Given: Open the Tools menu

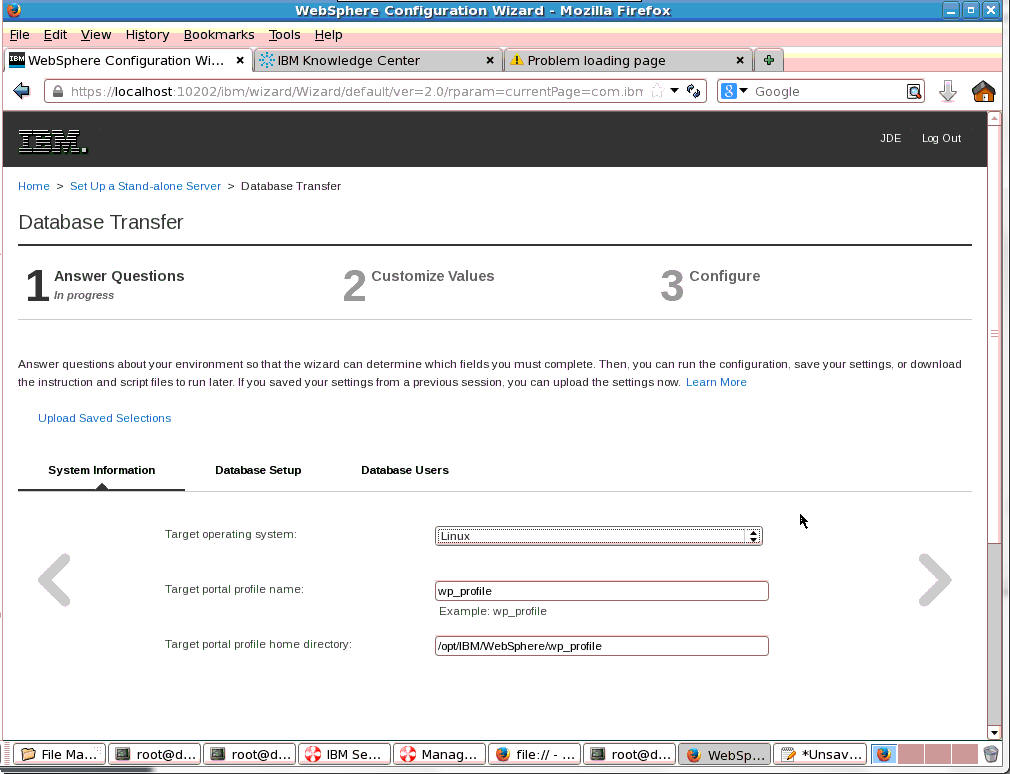Looking at the screenshot, I should click(284, 35).
